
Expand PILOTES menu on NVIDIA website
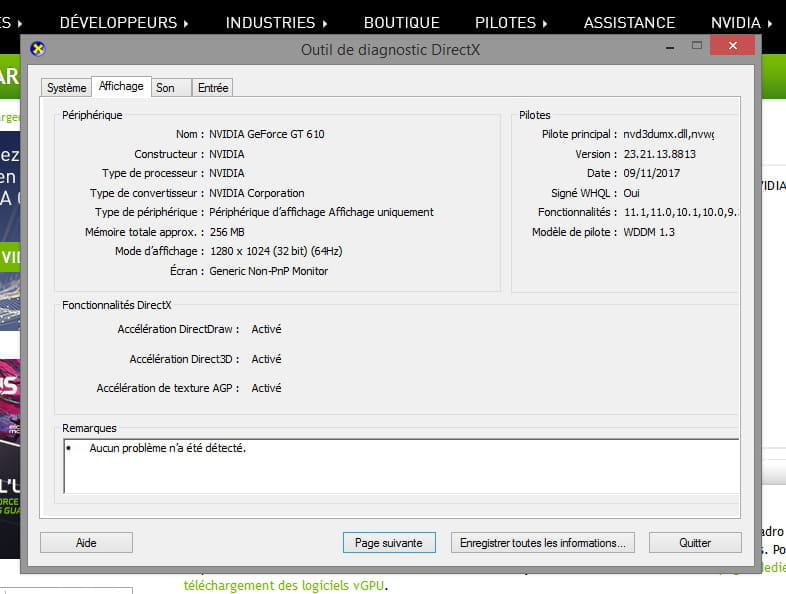pos(511,23)
